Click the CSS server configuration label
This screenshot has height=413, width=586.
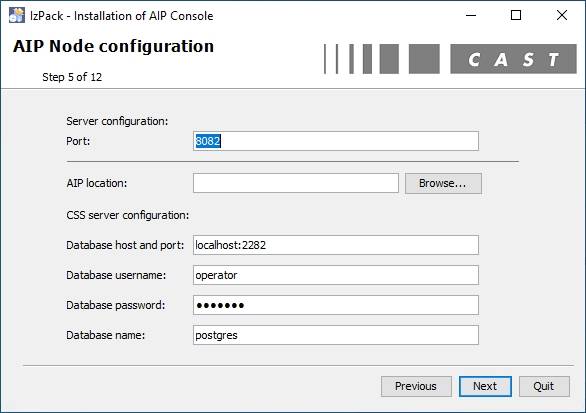point(128,215)
